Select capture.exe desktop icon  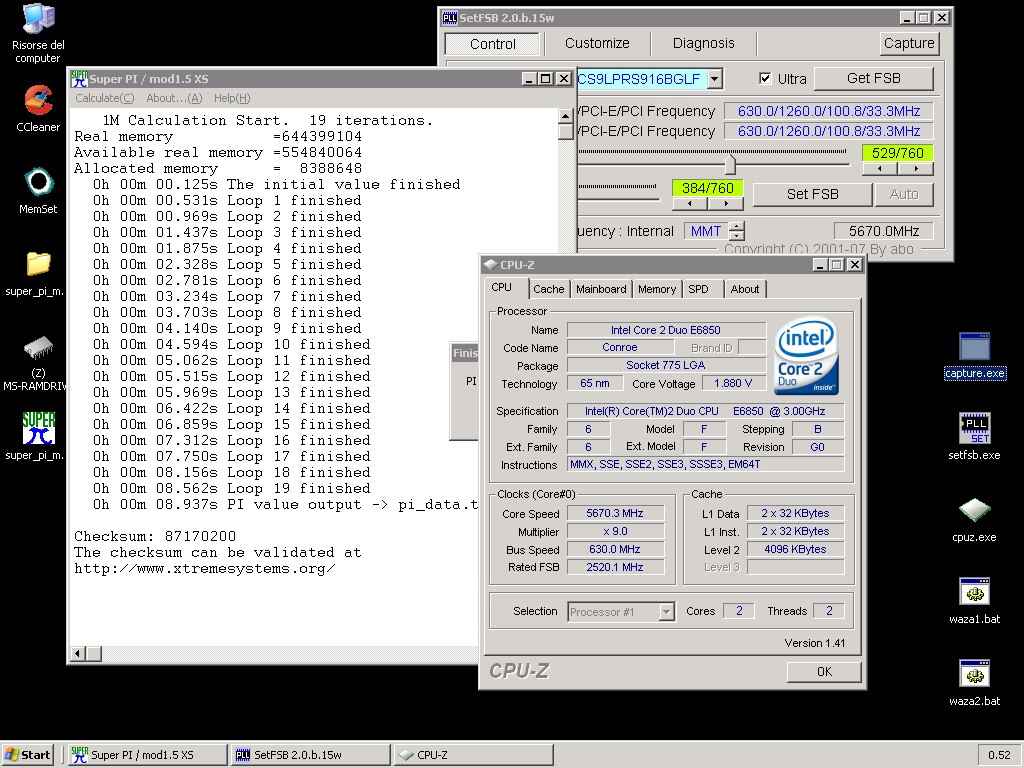(974, 355)
